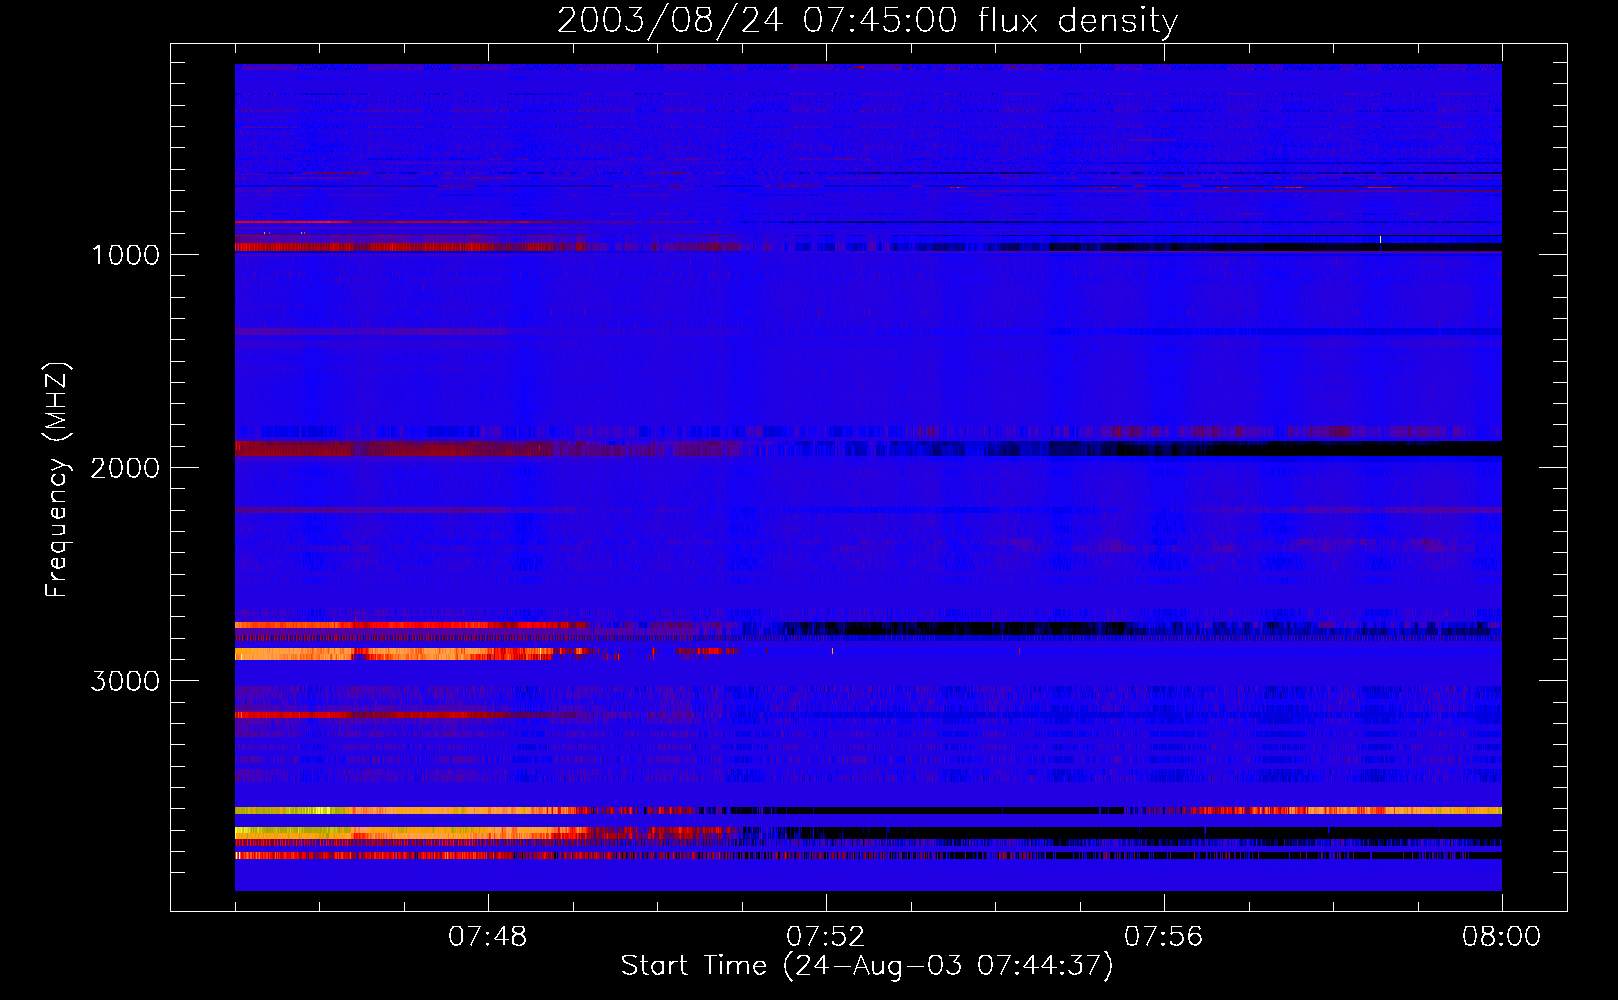Click the '08:00' time tick label
Image resolution: width=1618 pixels, height=1000 pixels.
pos(1502,937)
